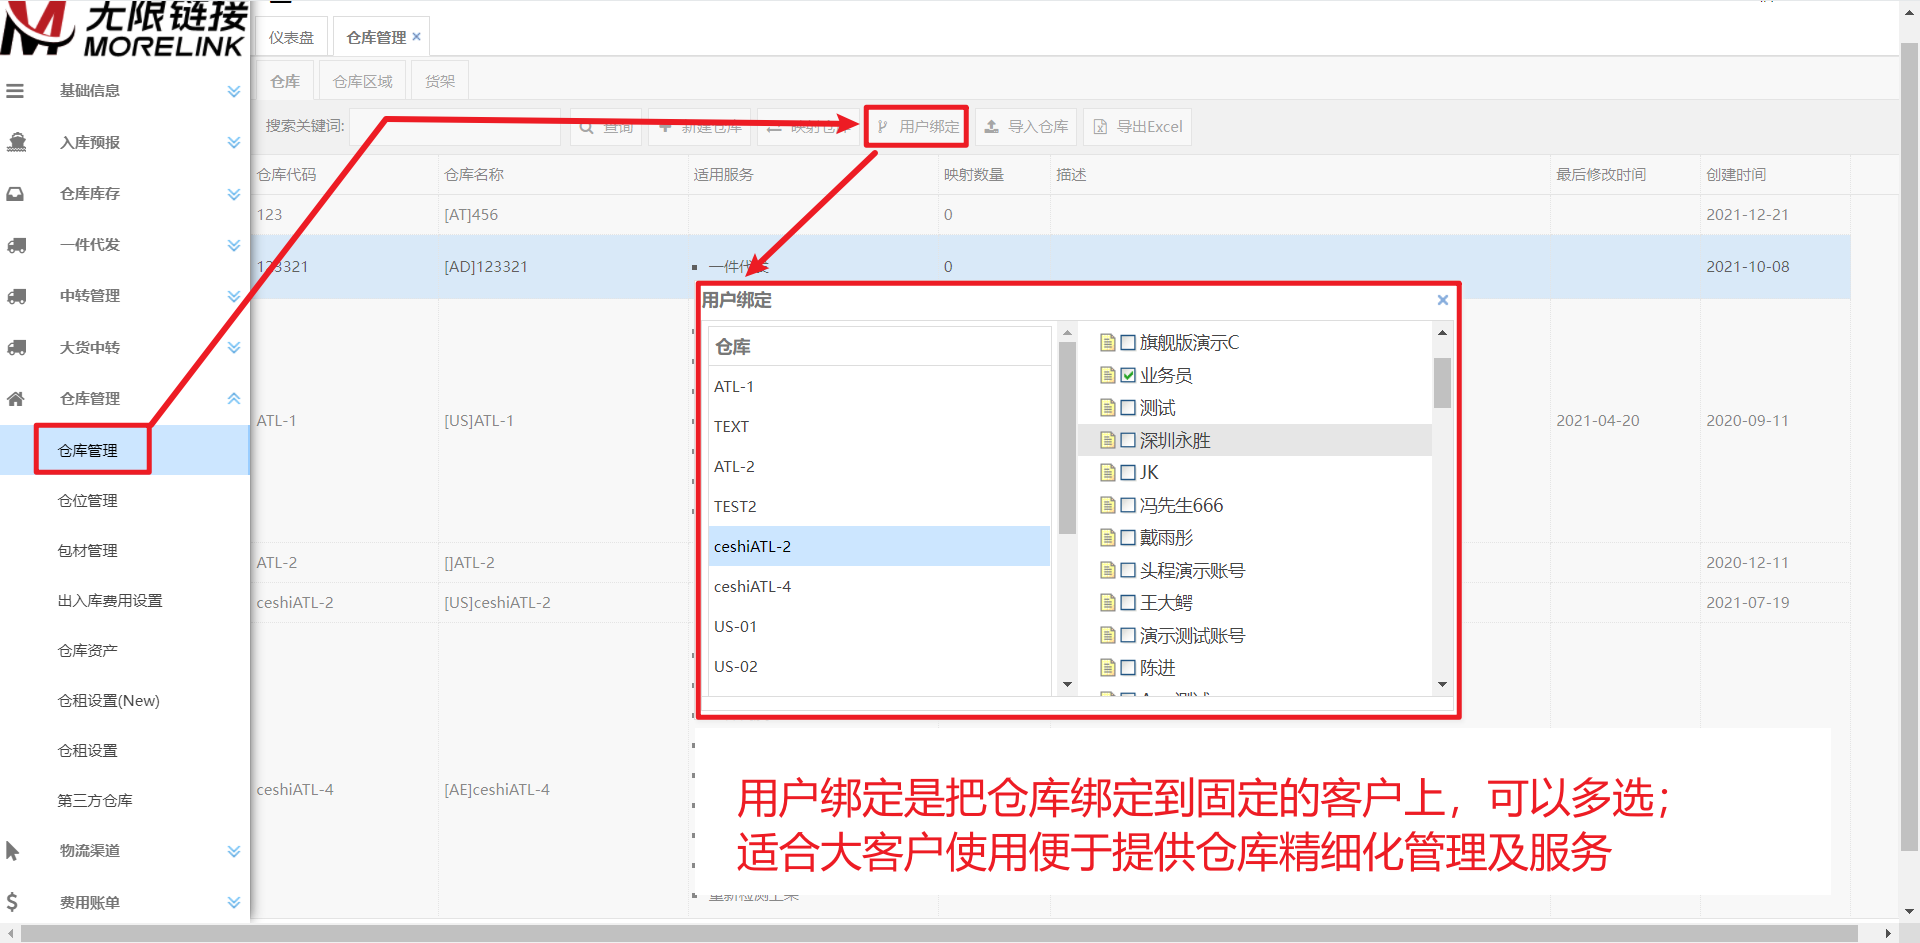Tick the JK checkbox
The height and width of the screenshot is (943, 1920).
(1128, 473)
